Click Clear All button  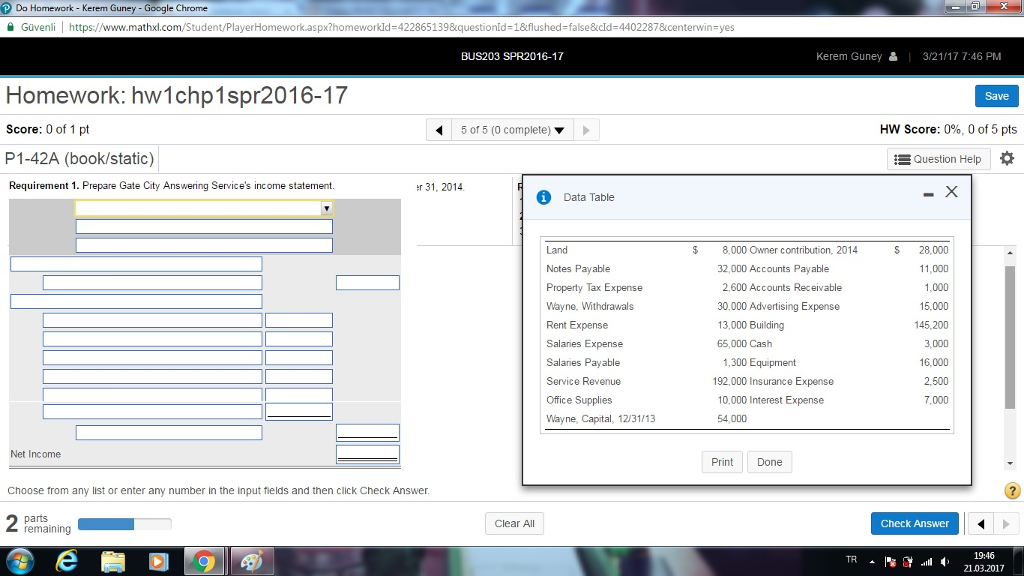click(514, 523)
